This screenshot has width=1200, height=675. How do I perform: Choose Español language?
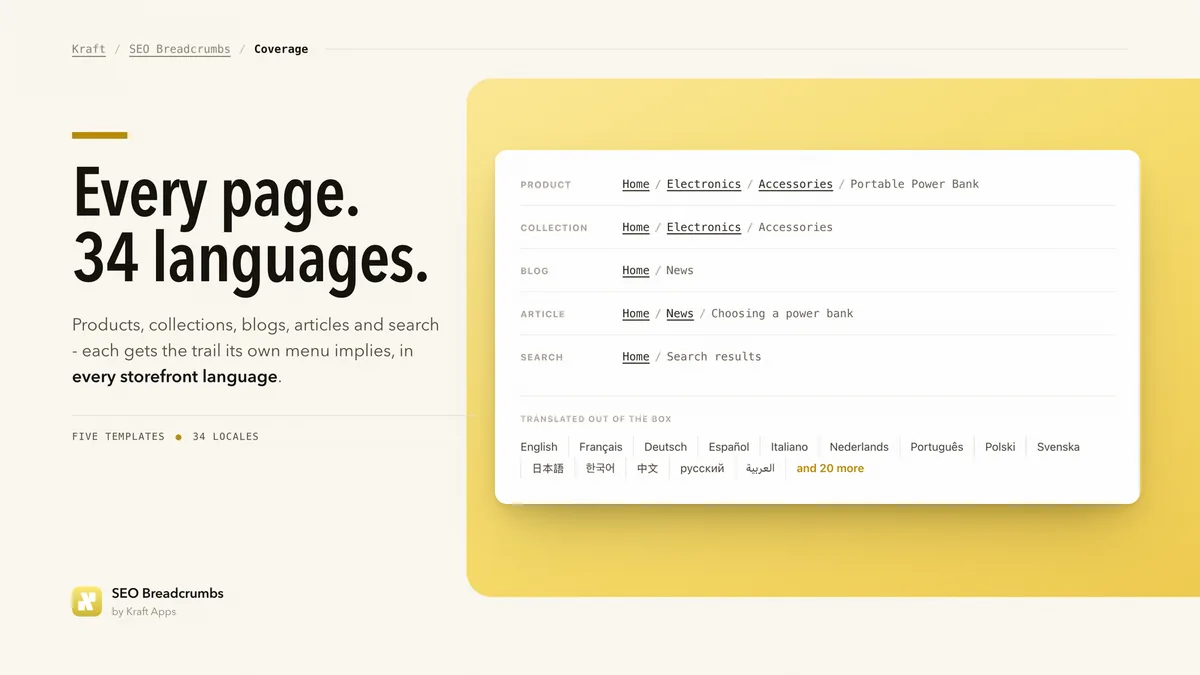(729, 447)
